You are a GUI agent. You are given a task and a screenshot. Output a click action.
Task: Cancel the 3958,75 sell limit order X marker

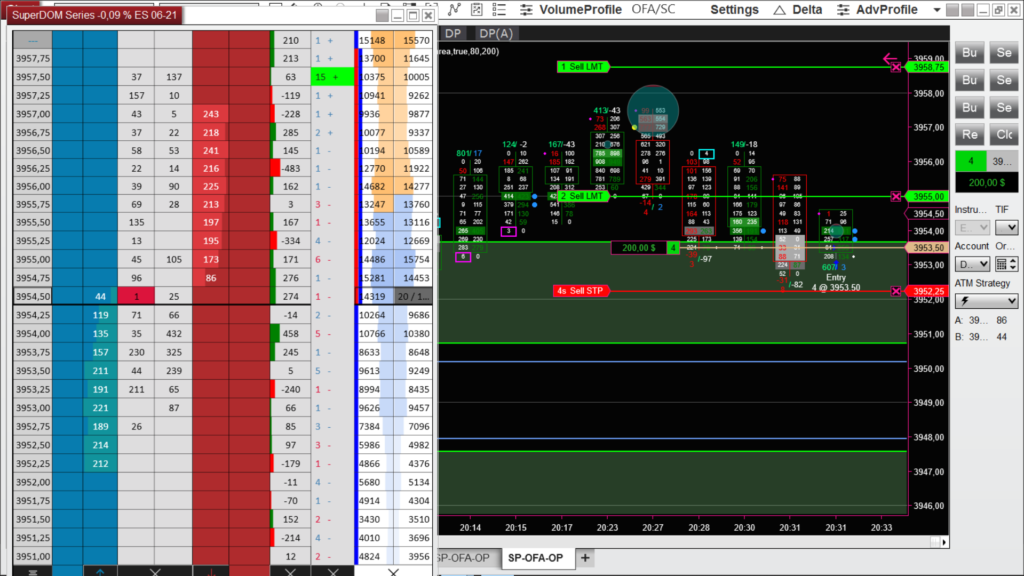[896, 67]
